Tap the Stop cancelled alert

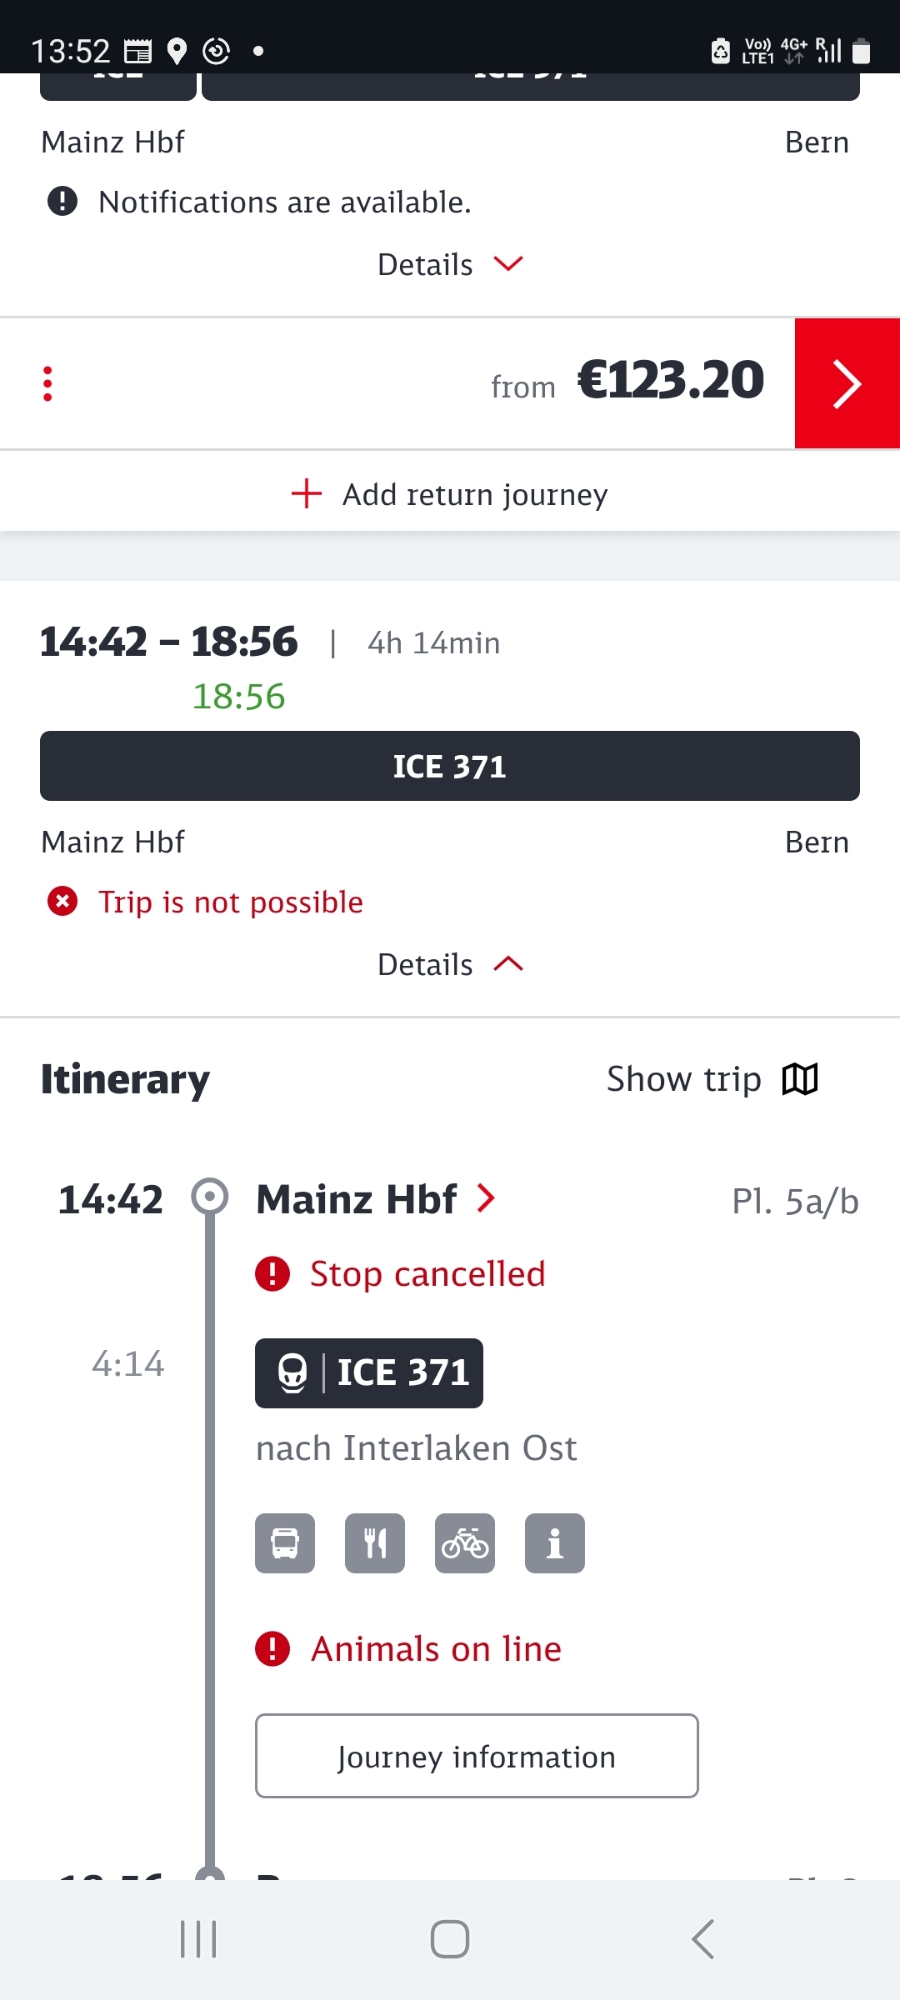(x=427, y=1274)
